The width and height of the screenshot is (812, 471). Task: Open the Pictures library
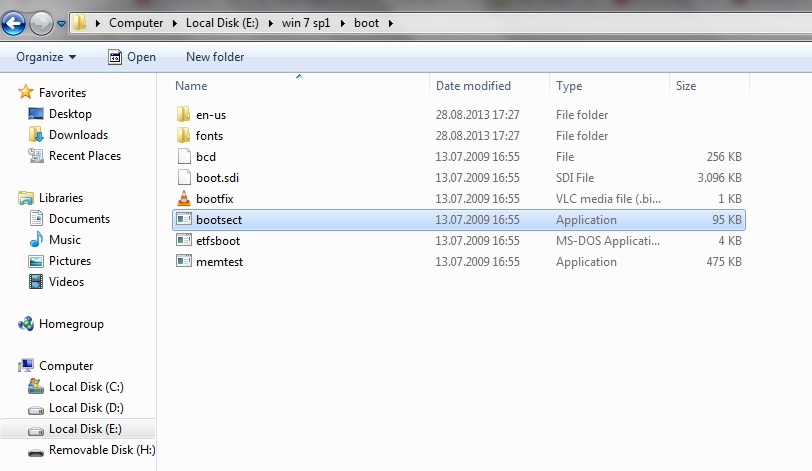click(70, 261)
